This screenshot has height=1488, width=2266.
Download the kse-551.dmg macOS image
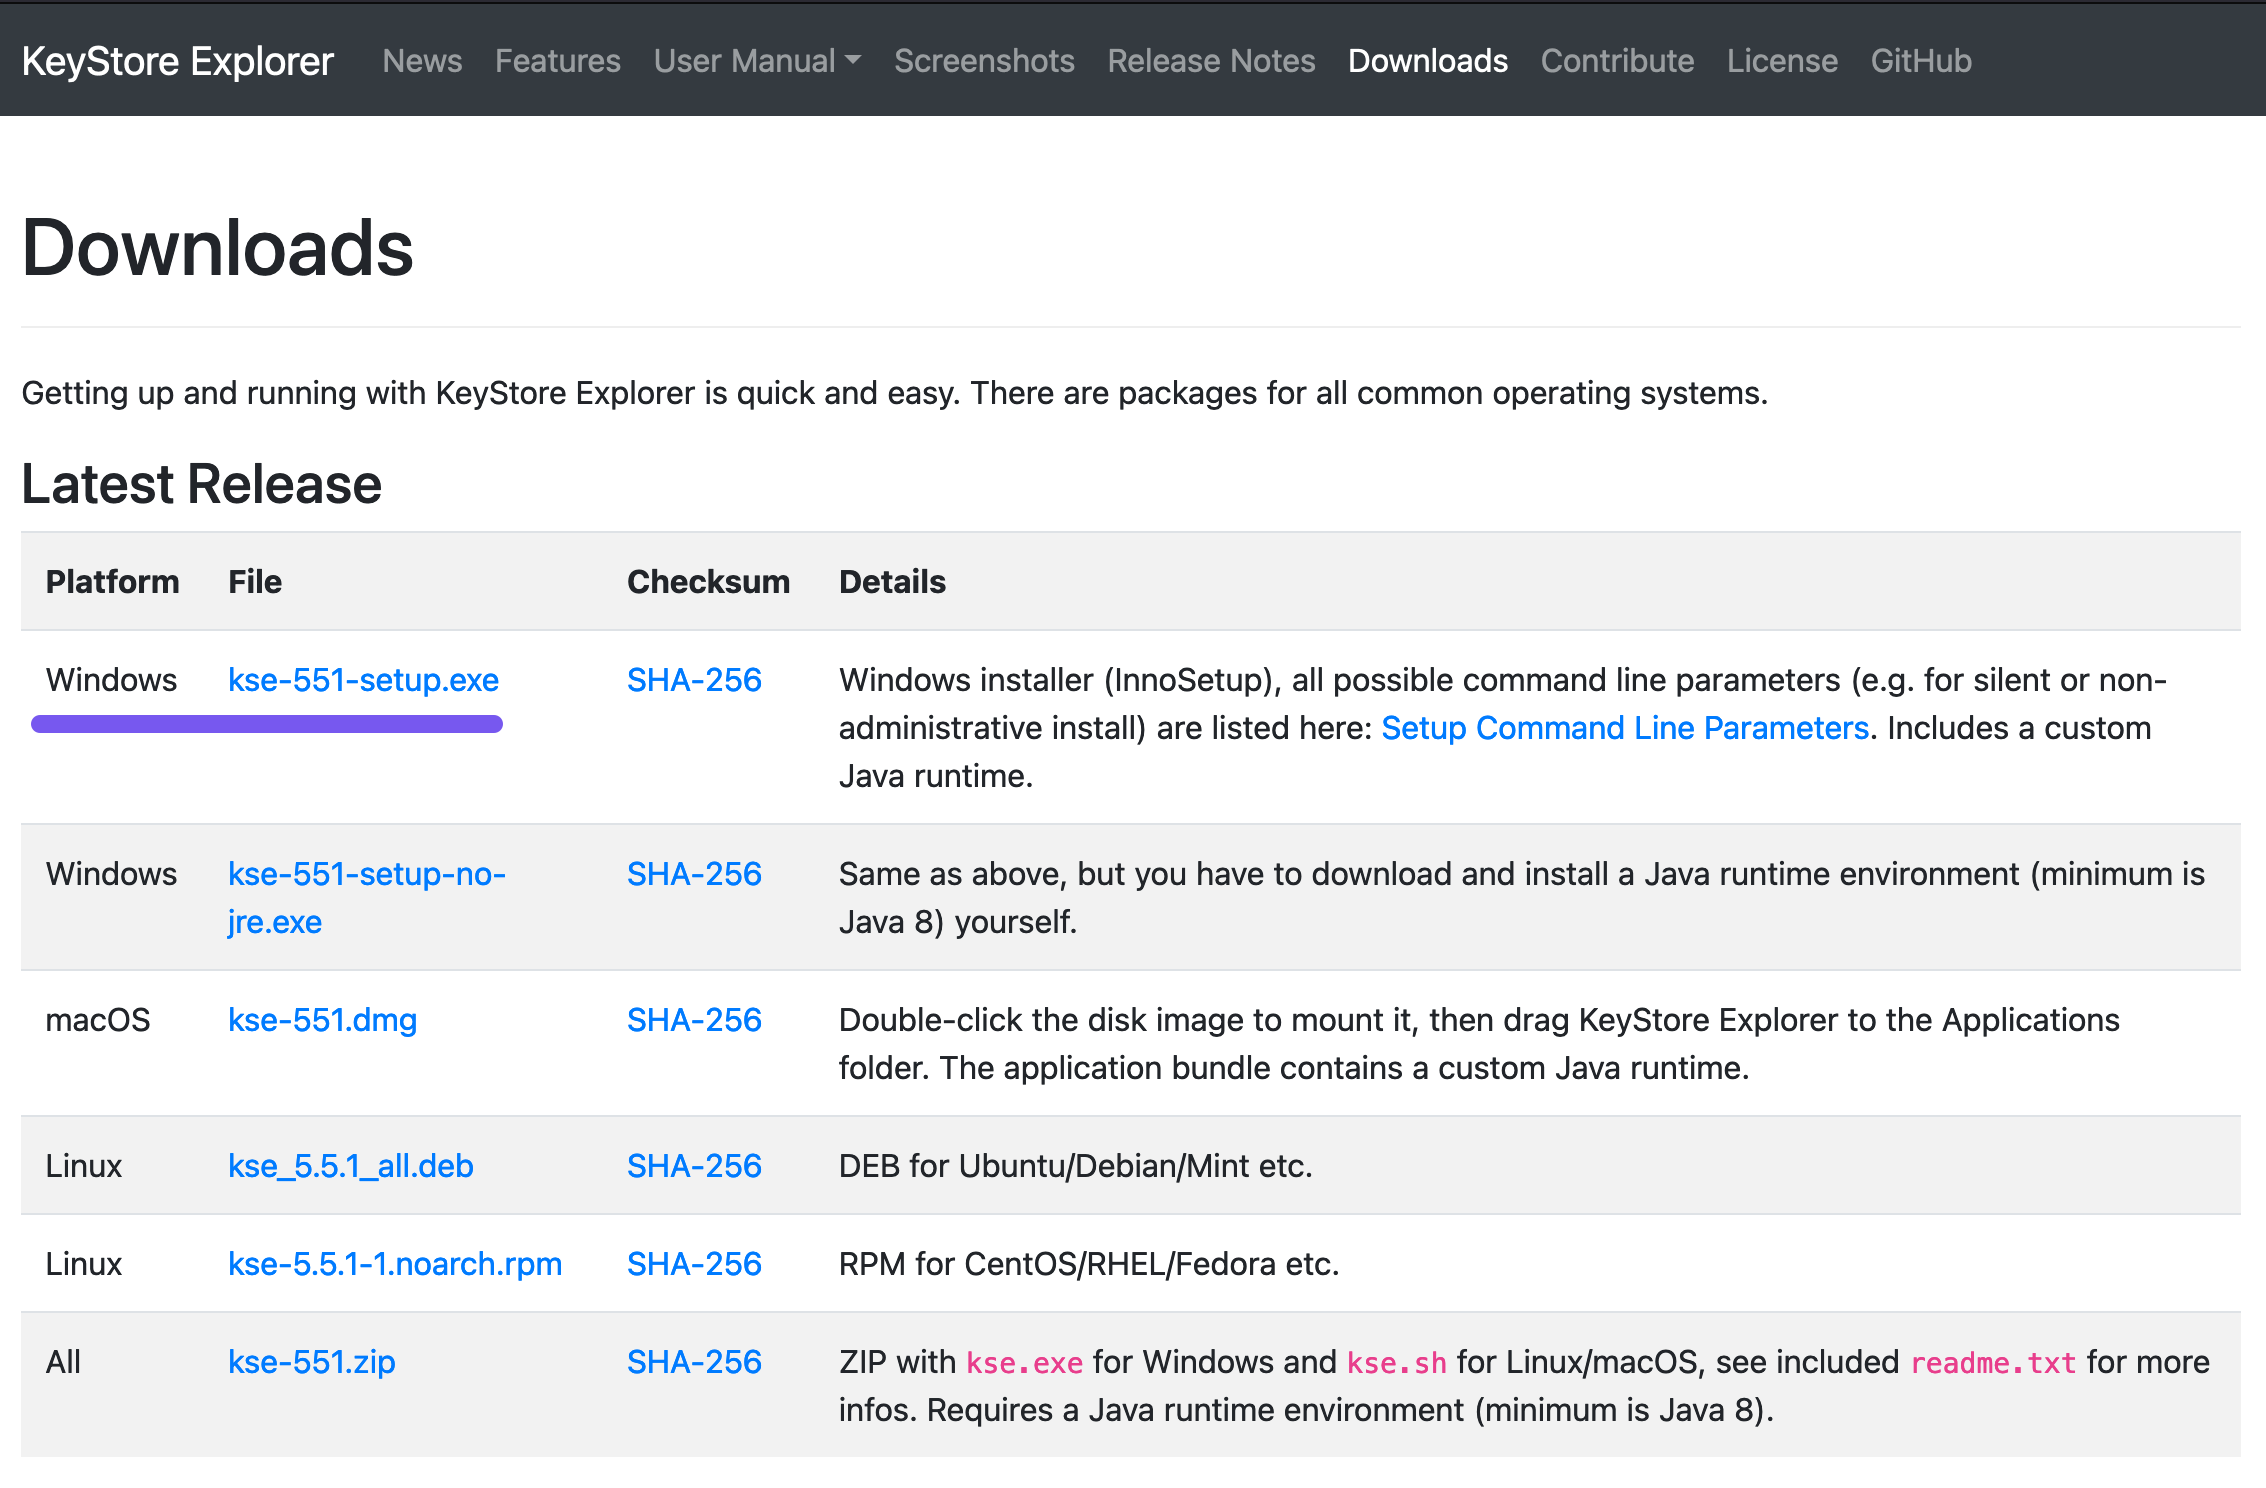point(322,1020)
